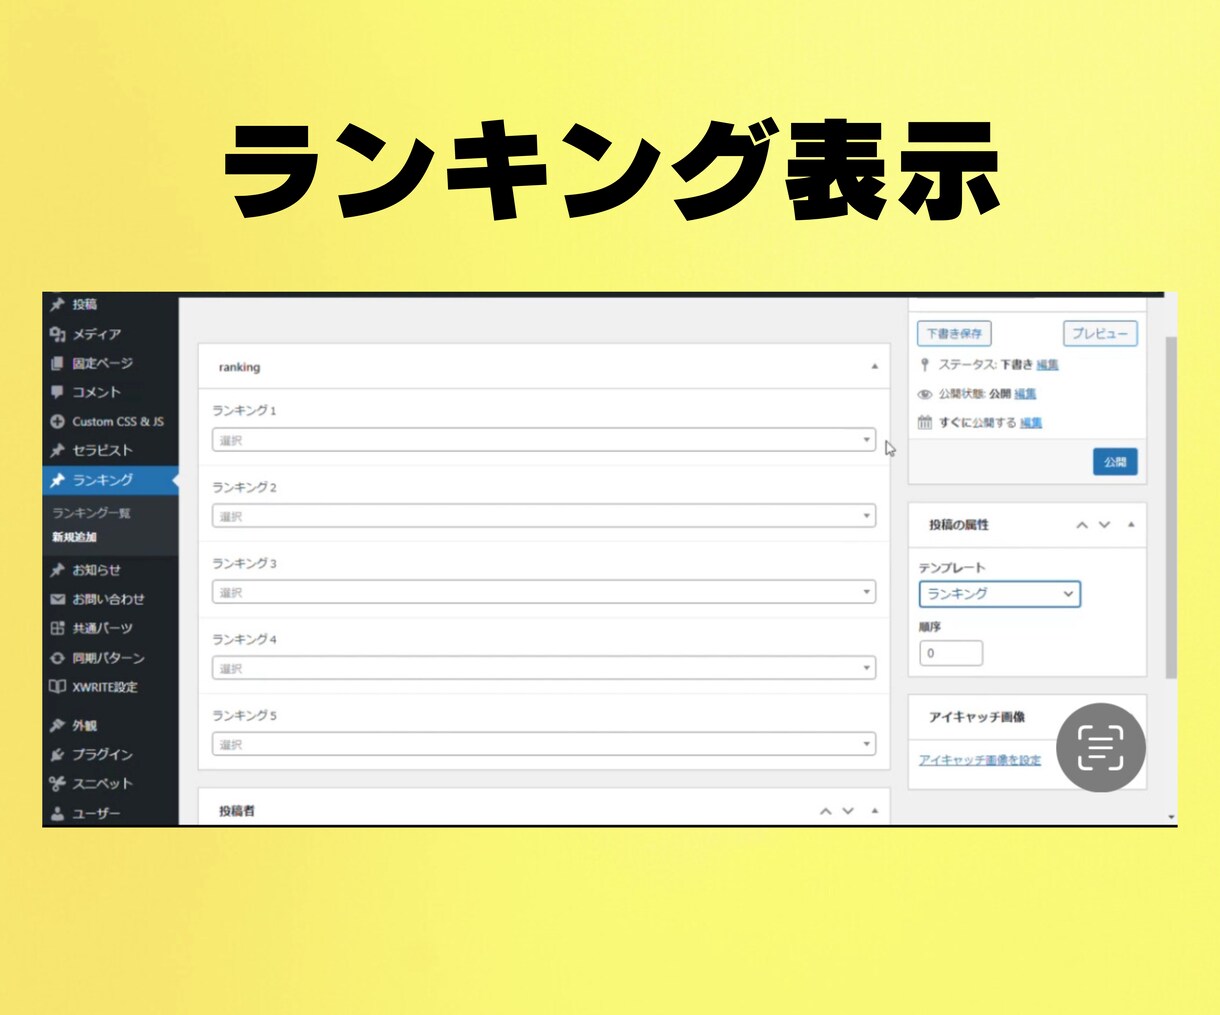1220x1015 pixels.
Task: Click the user icon beside ユーザー
Action: point(58,813)
